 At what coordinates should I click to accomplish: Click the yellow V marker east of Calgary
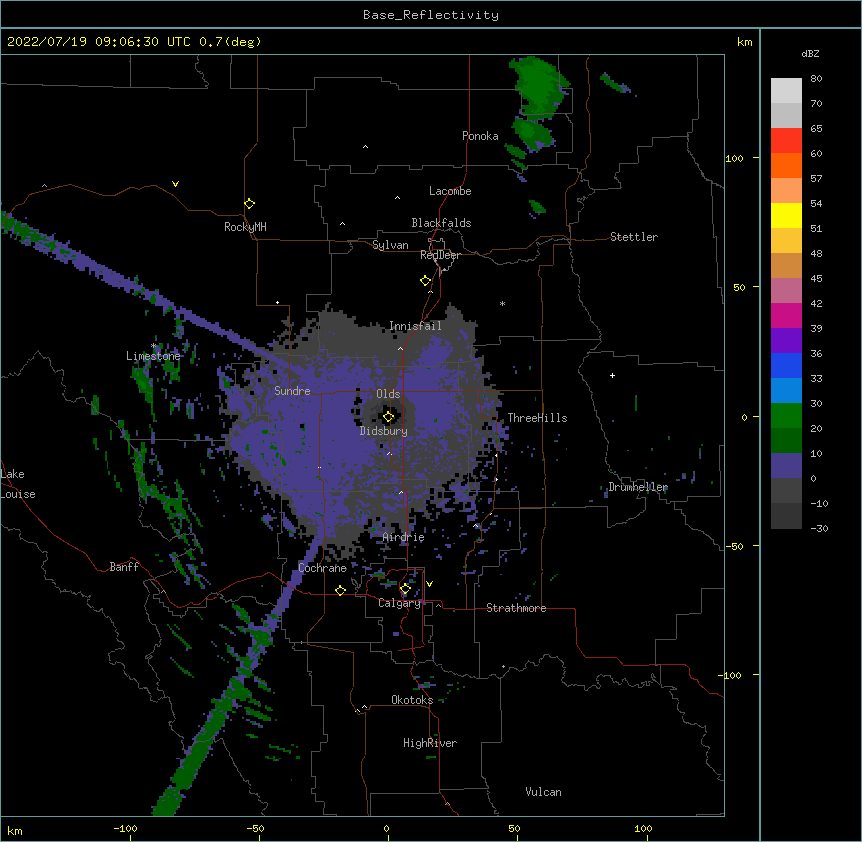[429, 584]
